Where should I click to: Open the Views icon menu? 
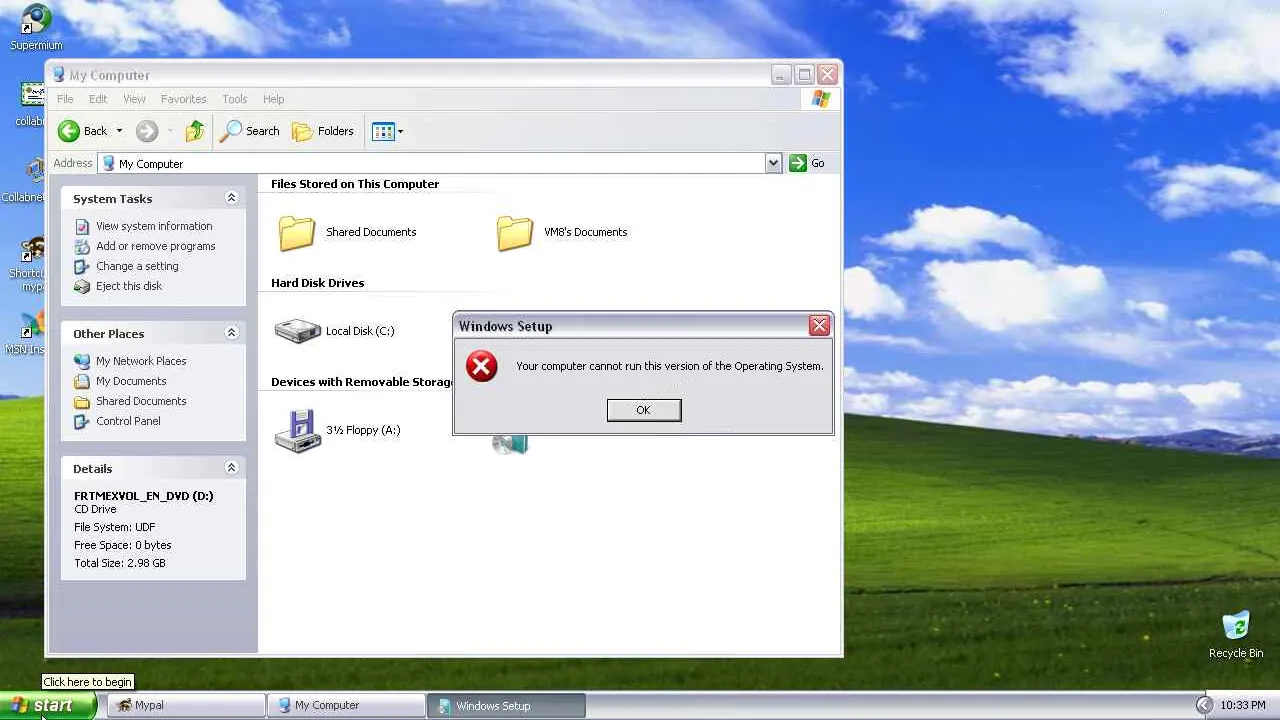(382, 131)
